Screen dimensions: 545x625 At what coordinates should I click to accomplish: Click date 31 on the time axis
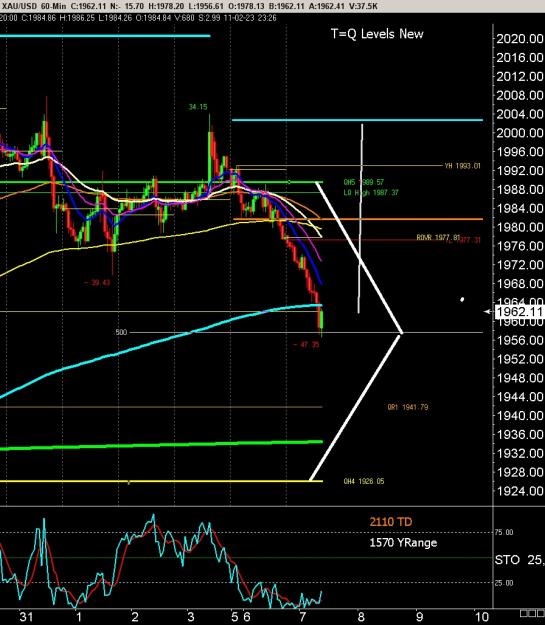point(26,617)
